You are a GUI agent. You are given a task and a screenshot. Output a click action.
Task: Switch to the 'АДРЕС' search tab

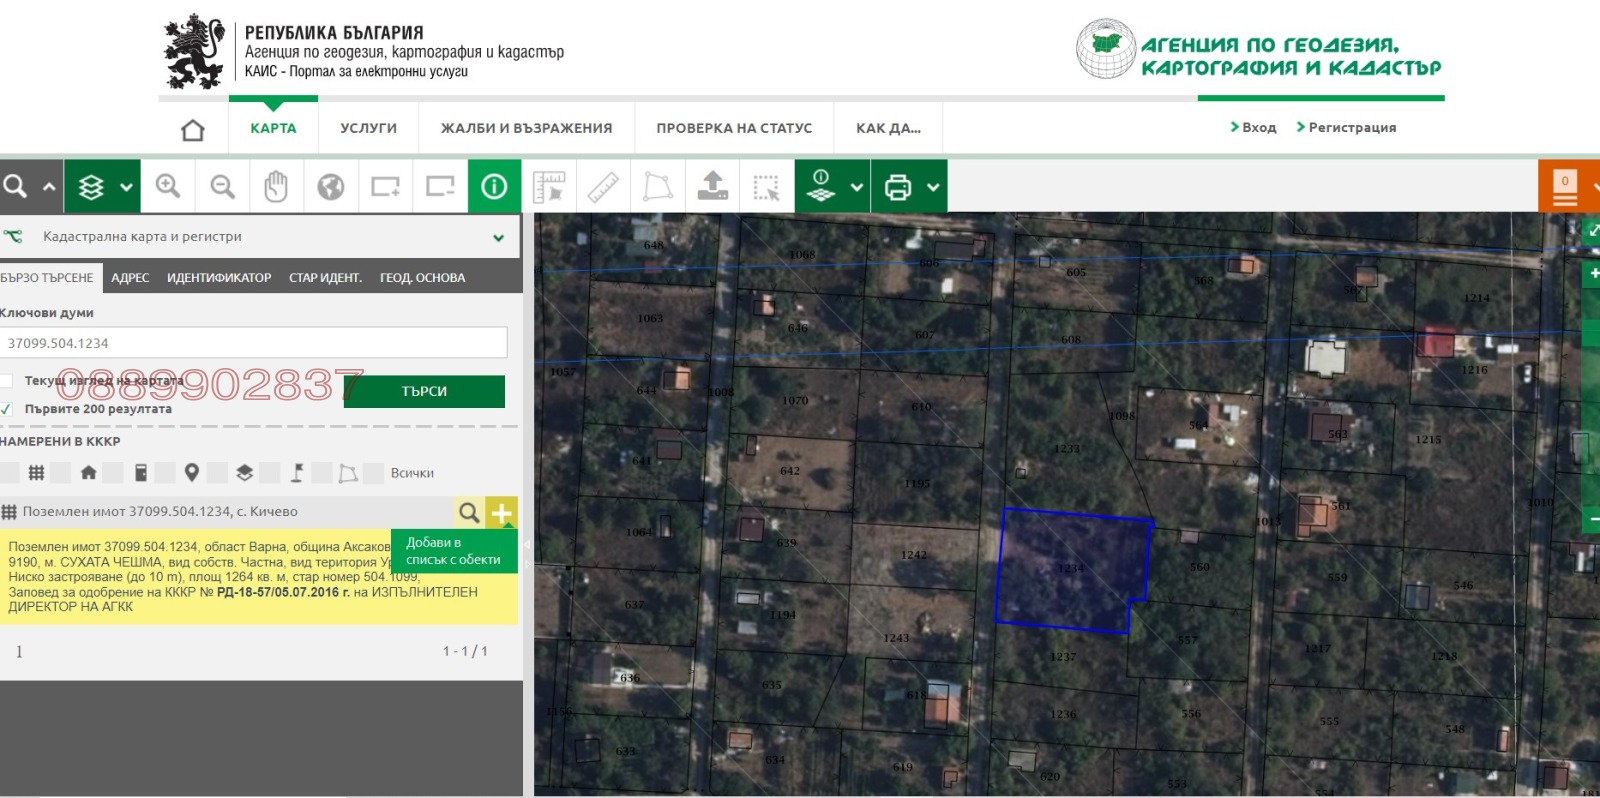[x=130, y=278]
